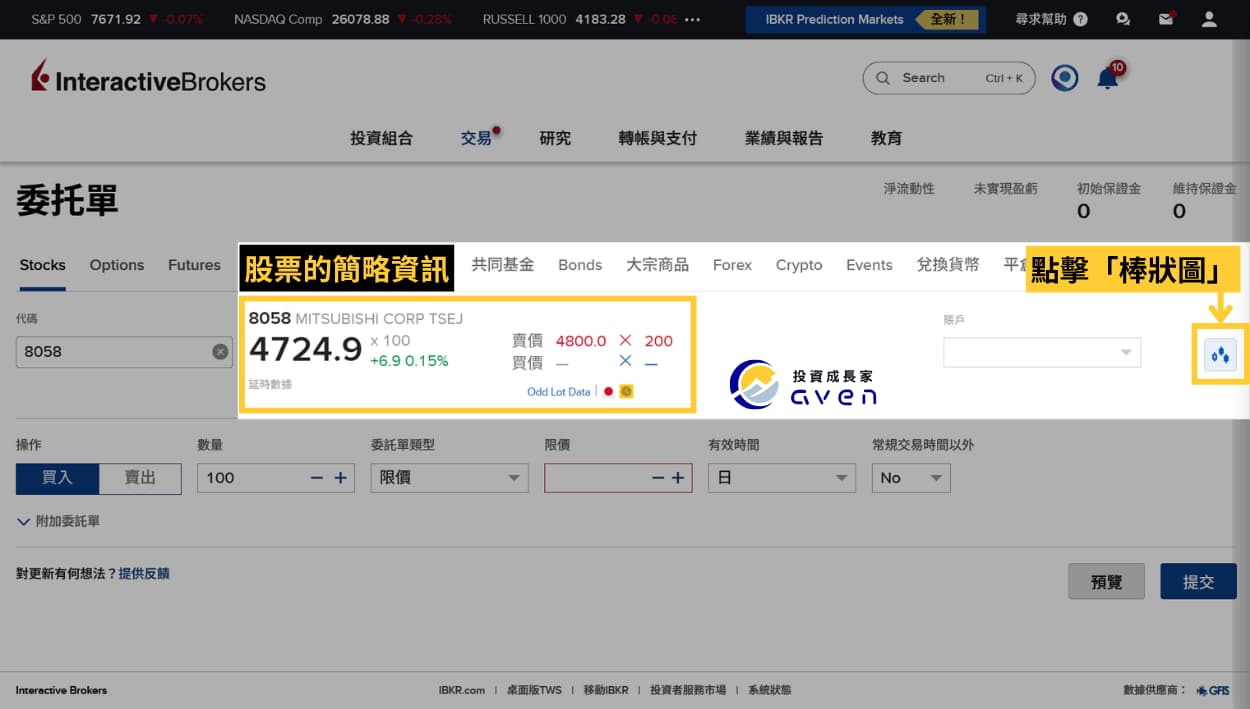Screen dimensions: 1250x709
Task: Open the mail message center icon
Action: point(1166,19)
